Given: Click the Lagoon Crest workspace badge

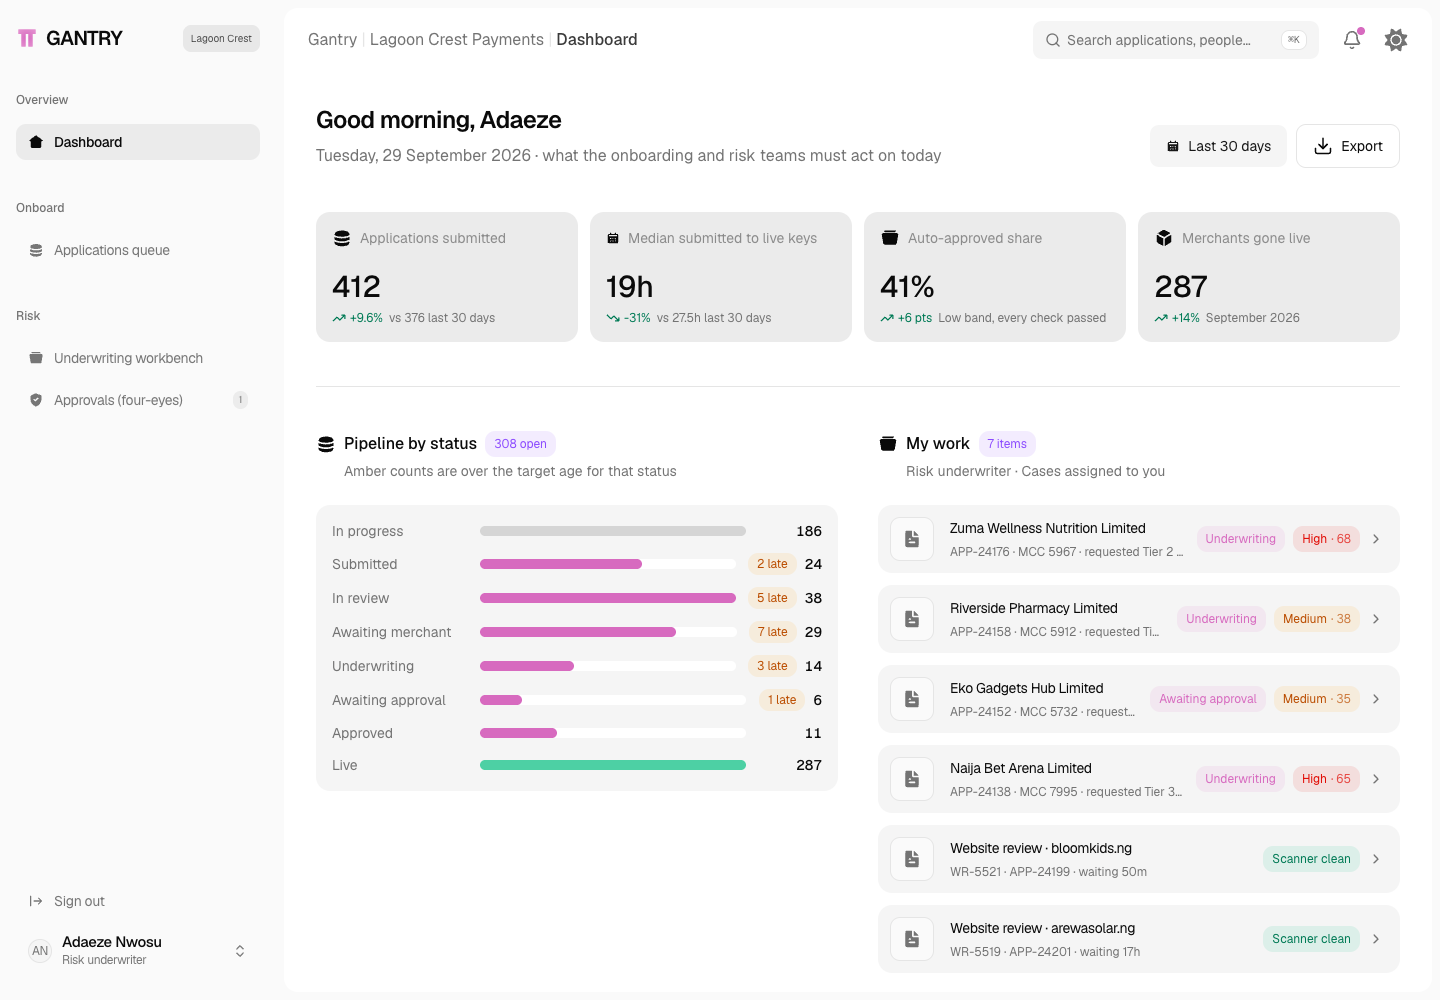Looking at the screenshot, I should tap(221, 38).
